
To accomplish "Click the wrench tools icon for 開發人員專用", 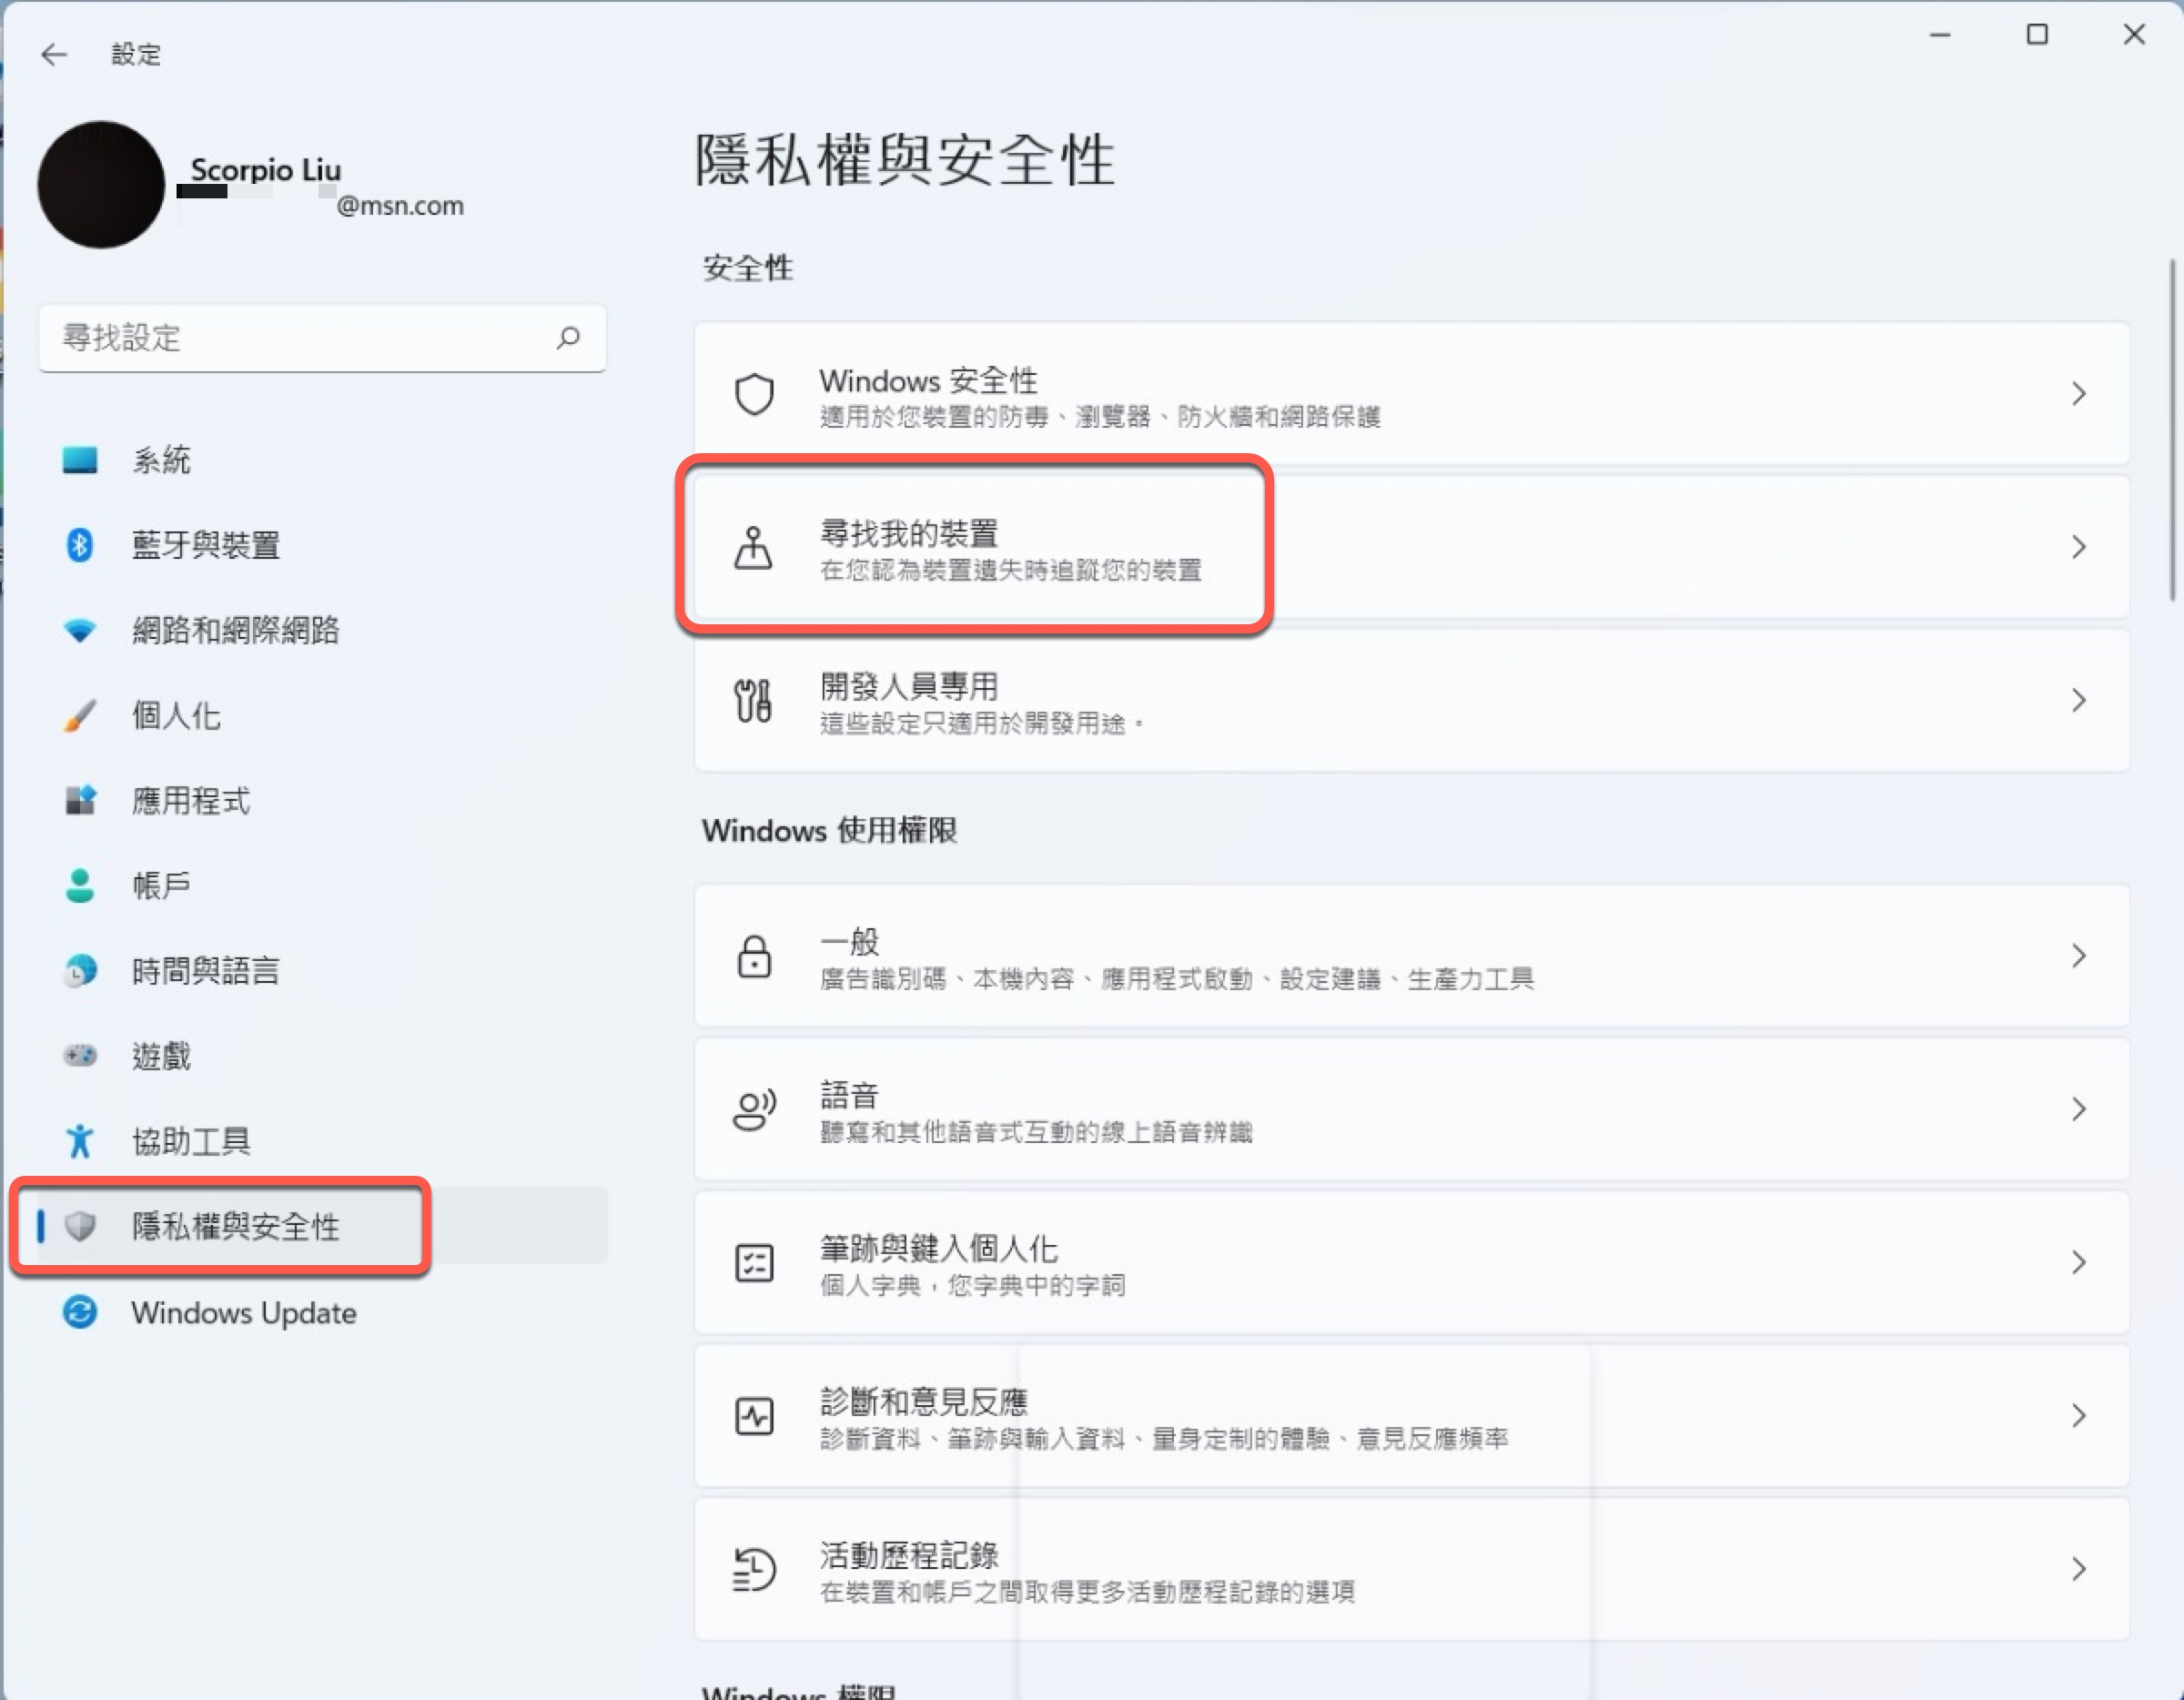I will (x=754, y=700).
